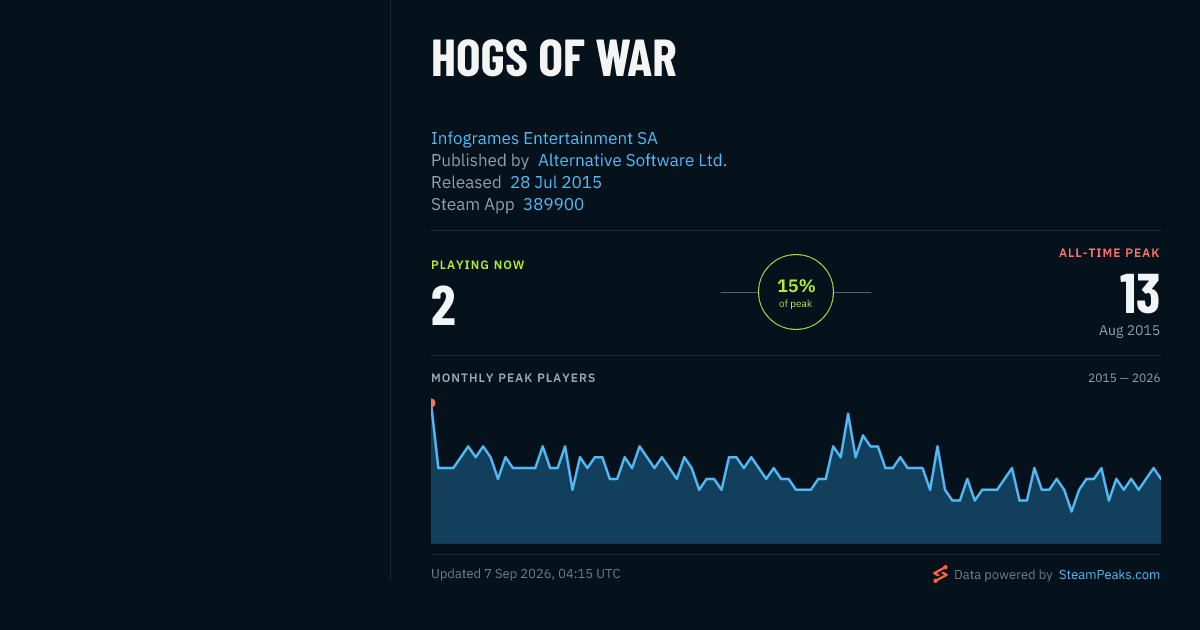This screenshot has width=1200, height=630.
Task: Click the all-time peak number 13
Action: 1139,294
